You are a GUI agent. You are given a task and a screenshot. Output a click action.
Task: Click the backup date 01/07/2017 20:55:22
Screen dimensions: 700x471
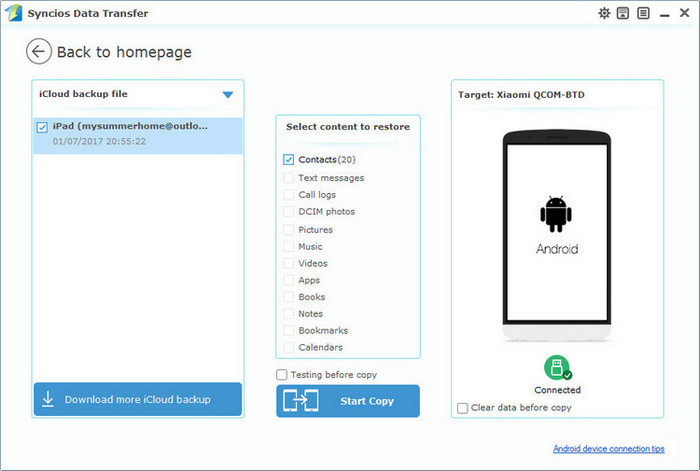tap(99, 142)
